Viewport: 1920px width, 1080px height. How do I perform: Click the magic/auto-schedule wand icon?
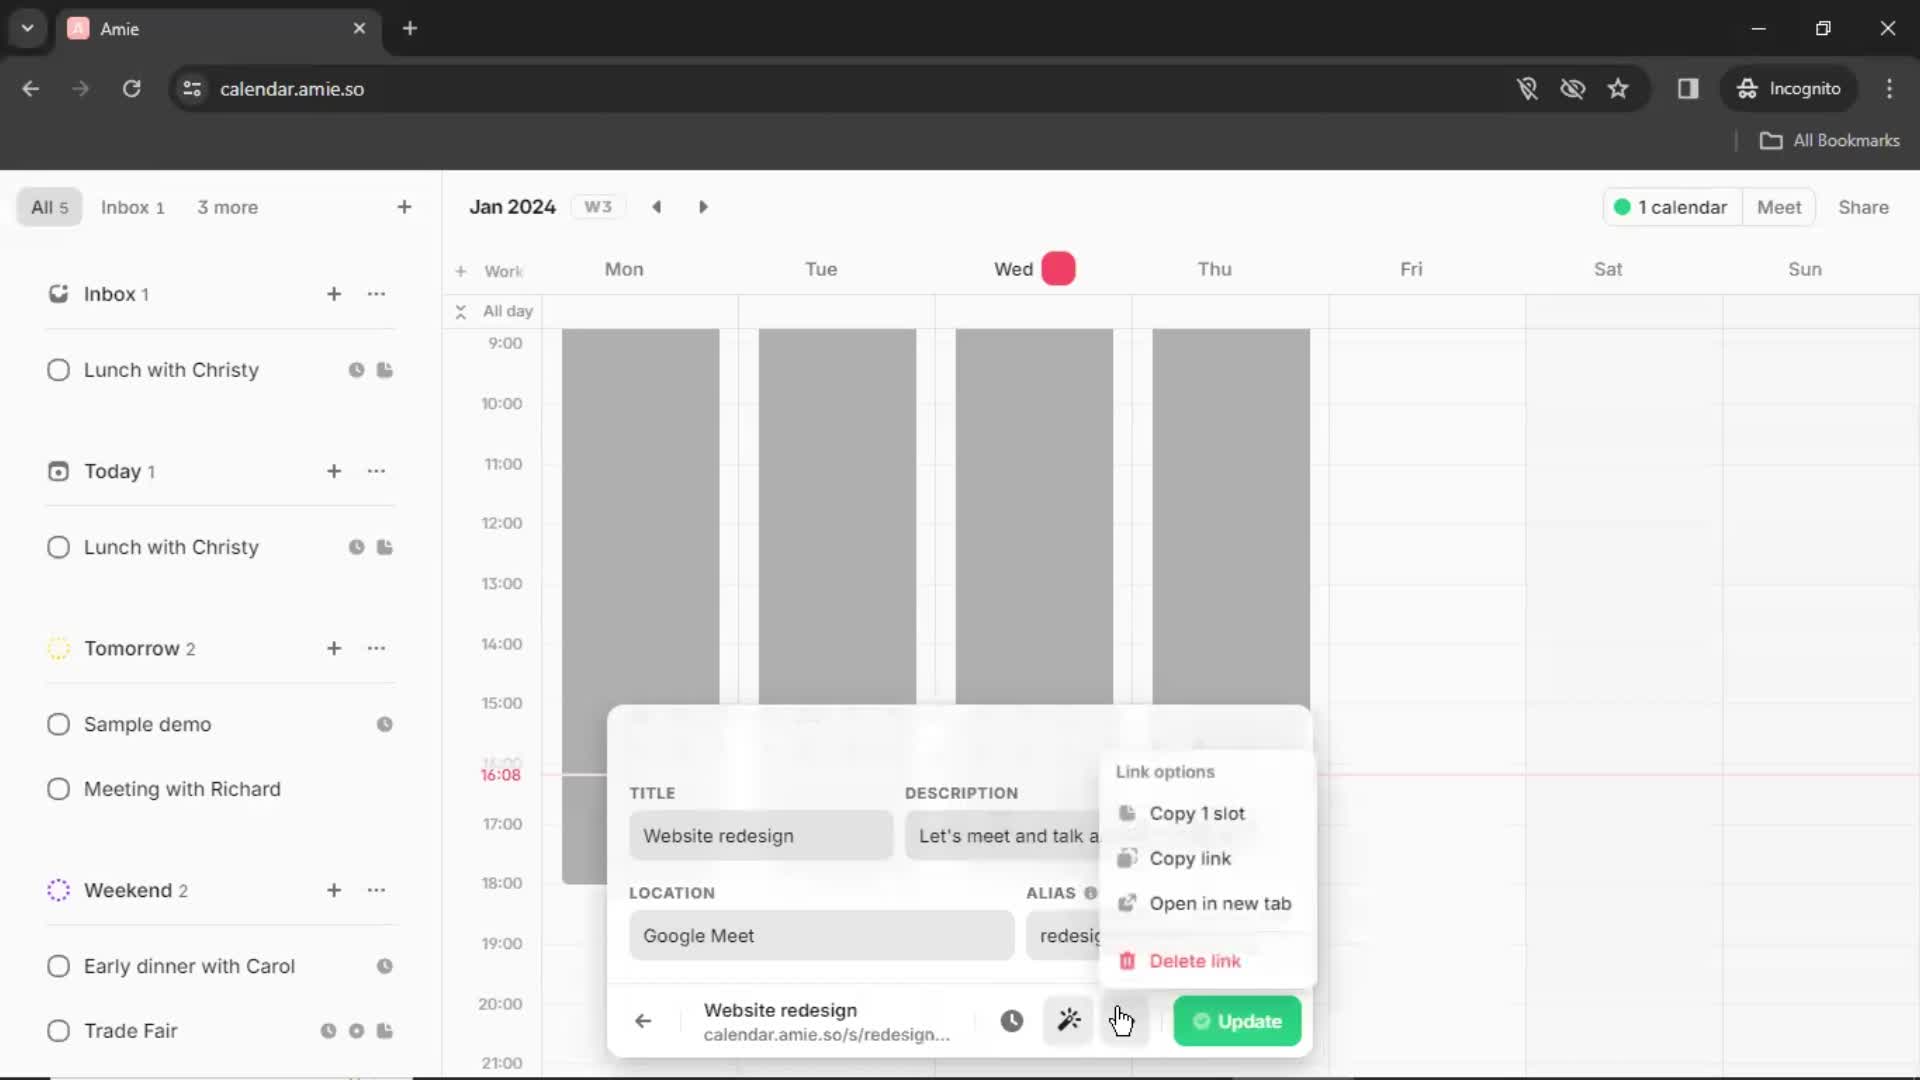click(x=1068, y=1019)
